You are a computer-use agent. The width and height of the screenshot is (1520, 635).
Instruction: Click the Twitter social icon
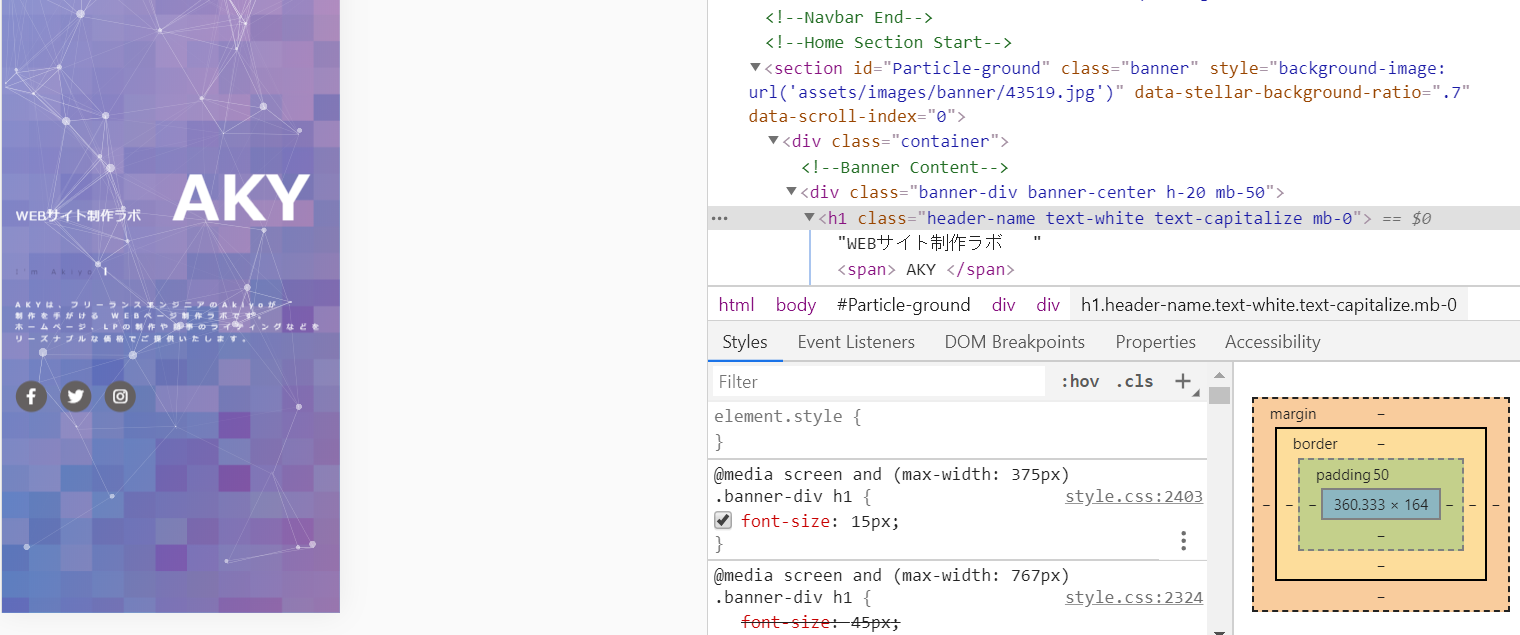(75, 397)
